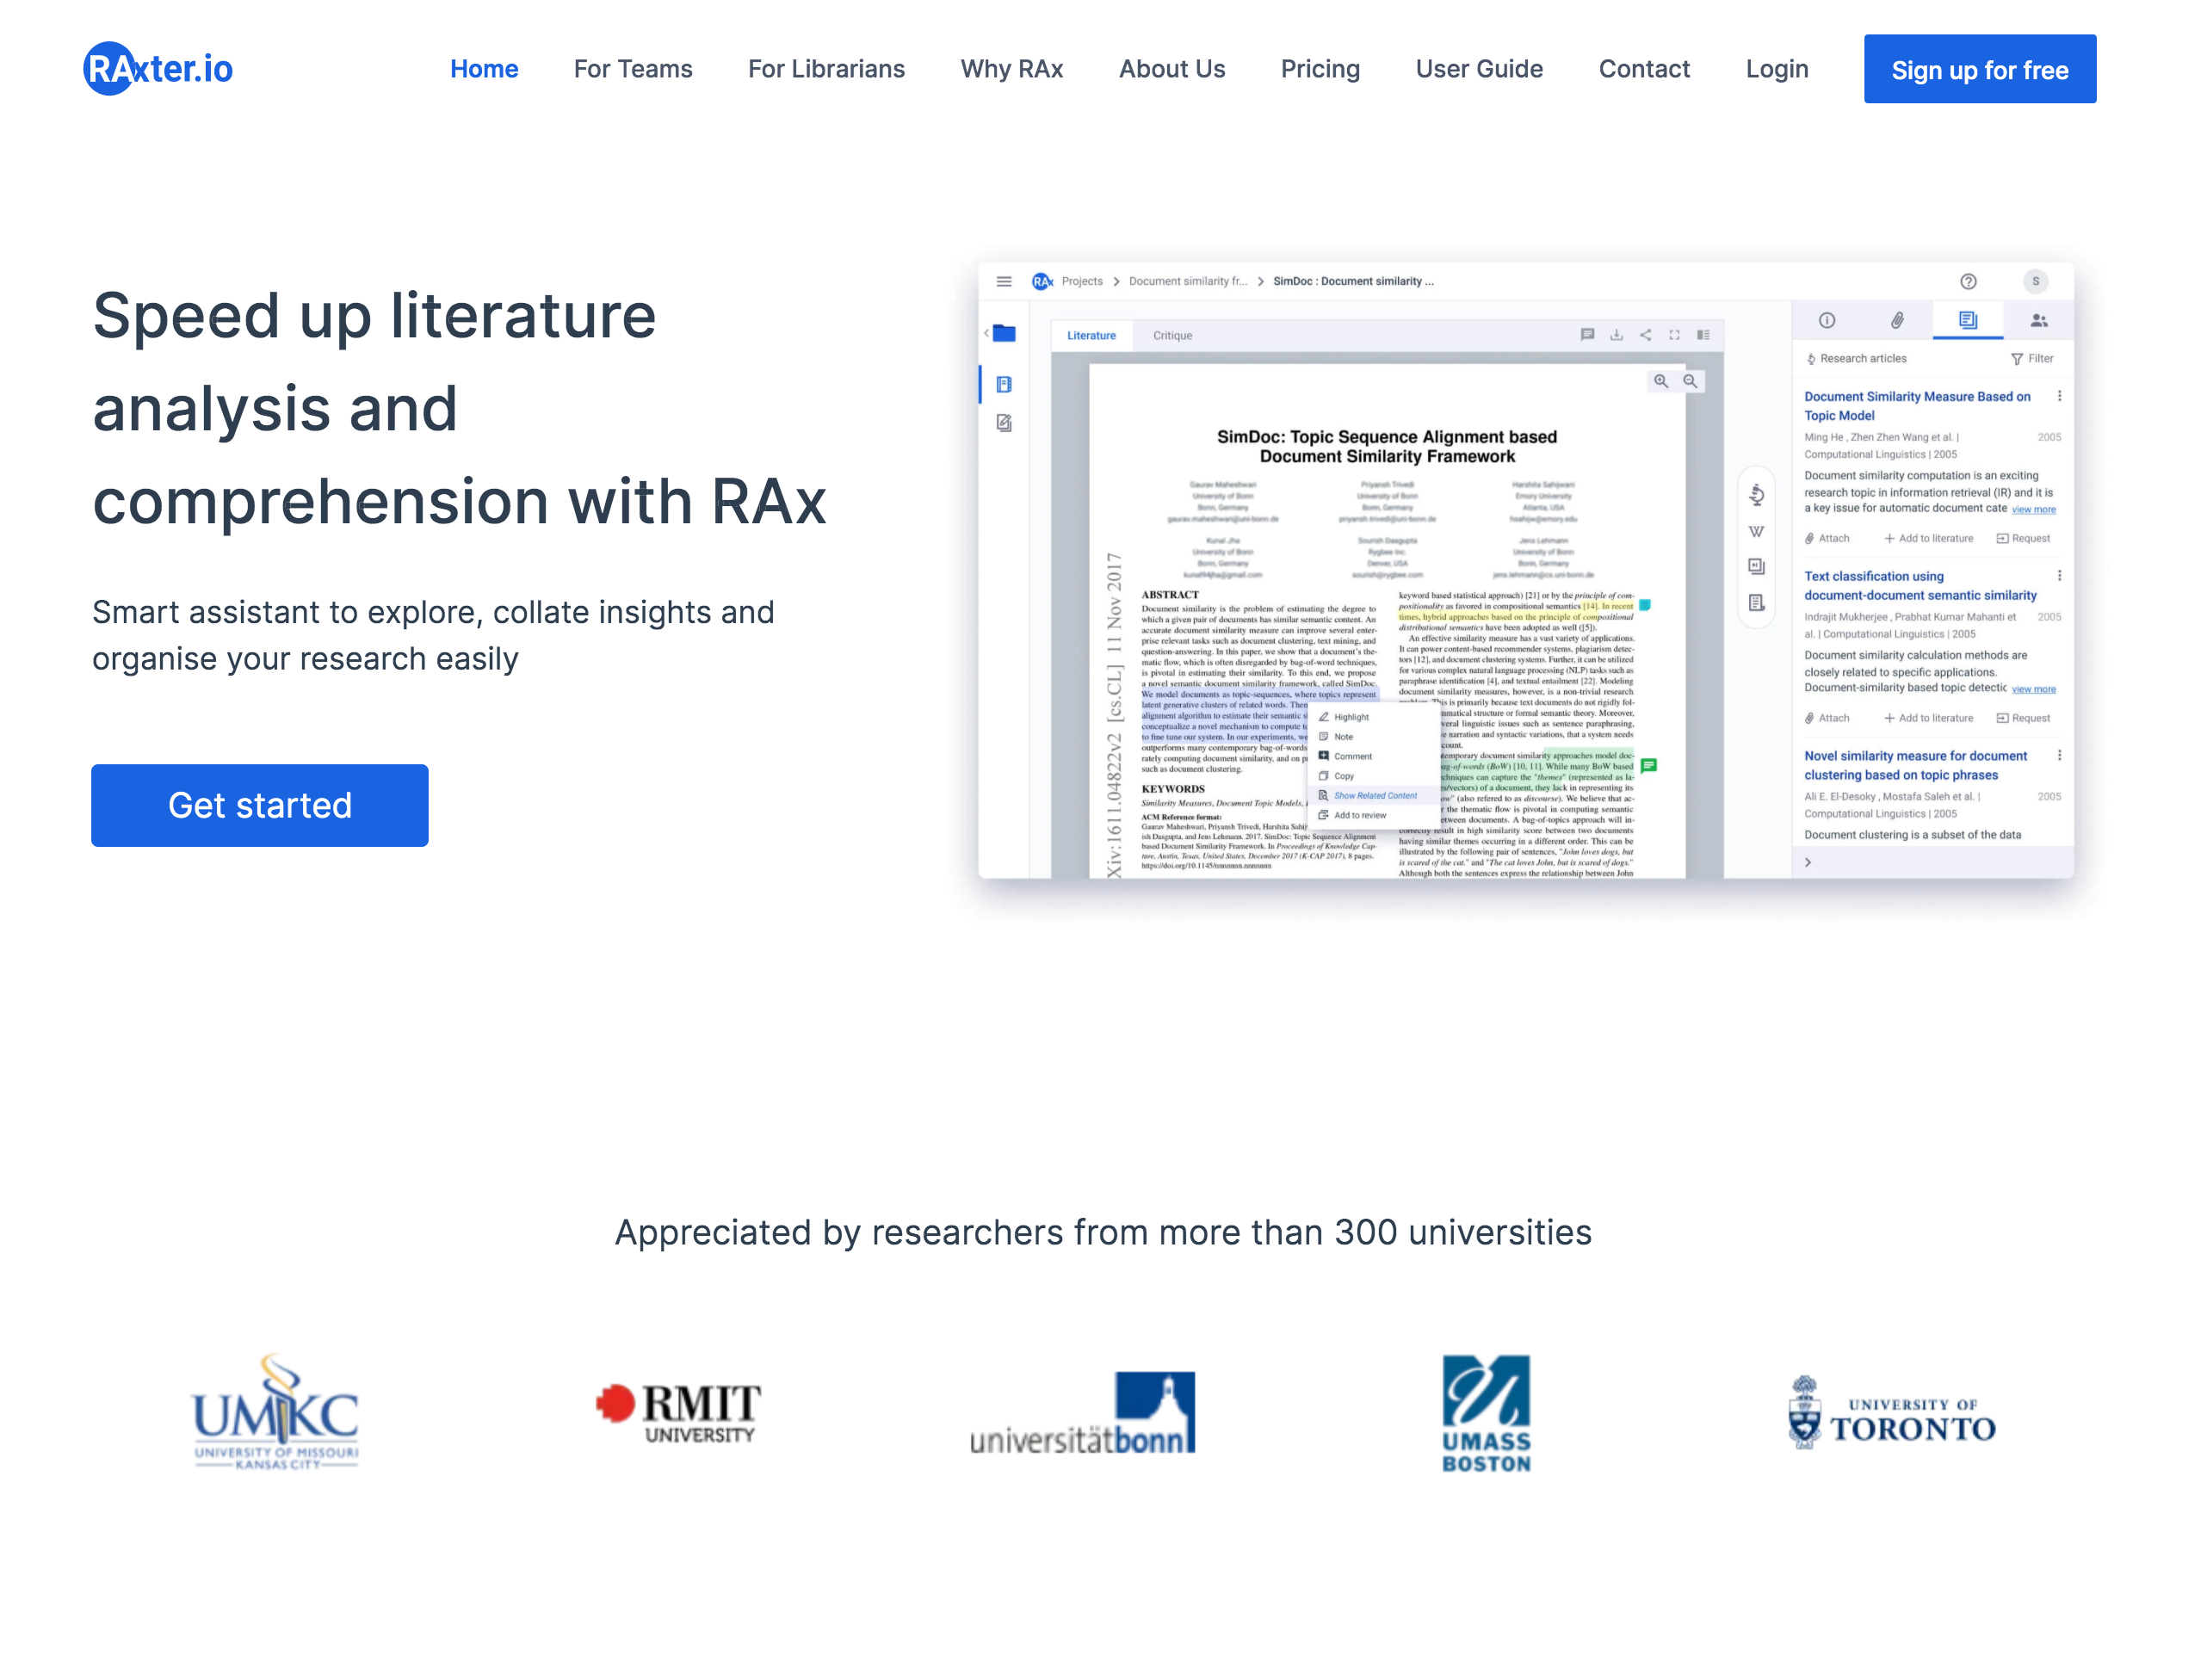2207x1680 pixels.
Task: Open the attachments paperclip tab in right panel
Action: click(x=1898, y=321)
